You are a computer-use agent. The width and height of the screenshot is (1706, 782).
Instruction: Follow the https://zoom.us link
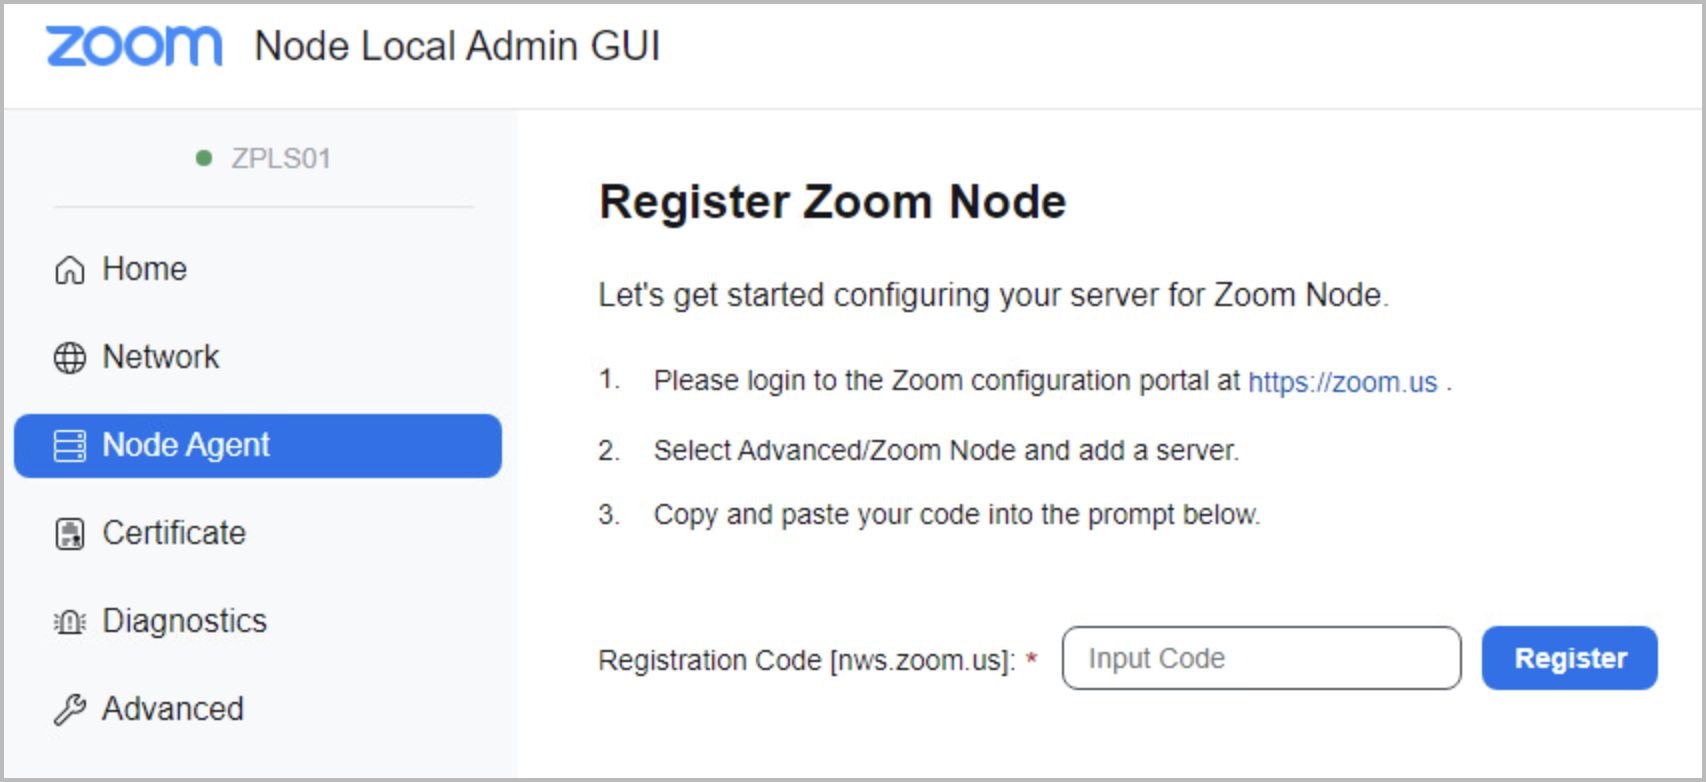point(1342,382)
